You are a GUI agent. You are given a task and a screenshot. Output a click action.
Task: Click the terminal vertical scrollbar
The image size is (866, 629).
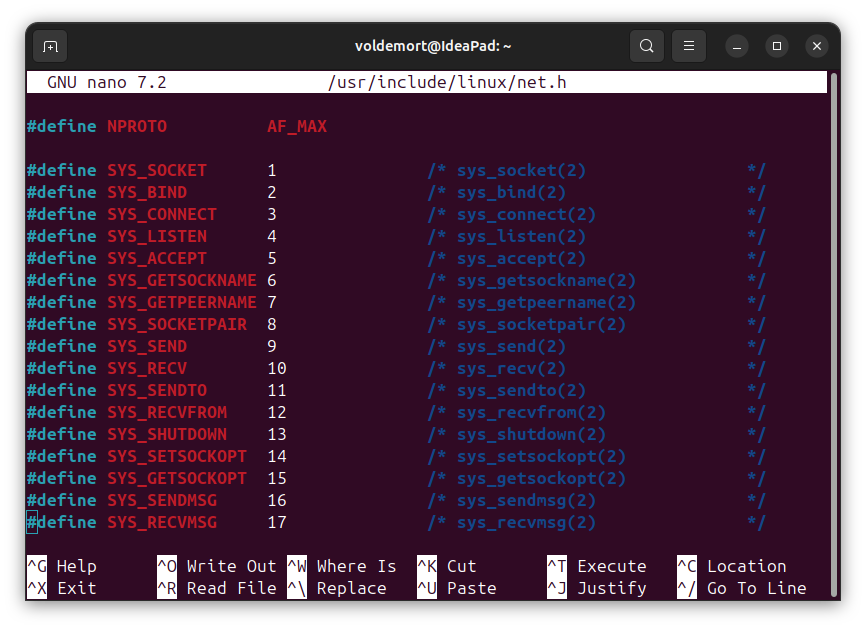834,334
